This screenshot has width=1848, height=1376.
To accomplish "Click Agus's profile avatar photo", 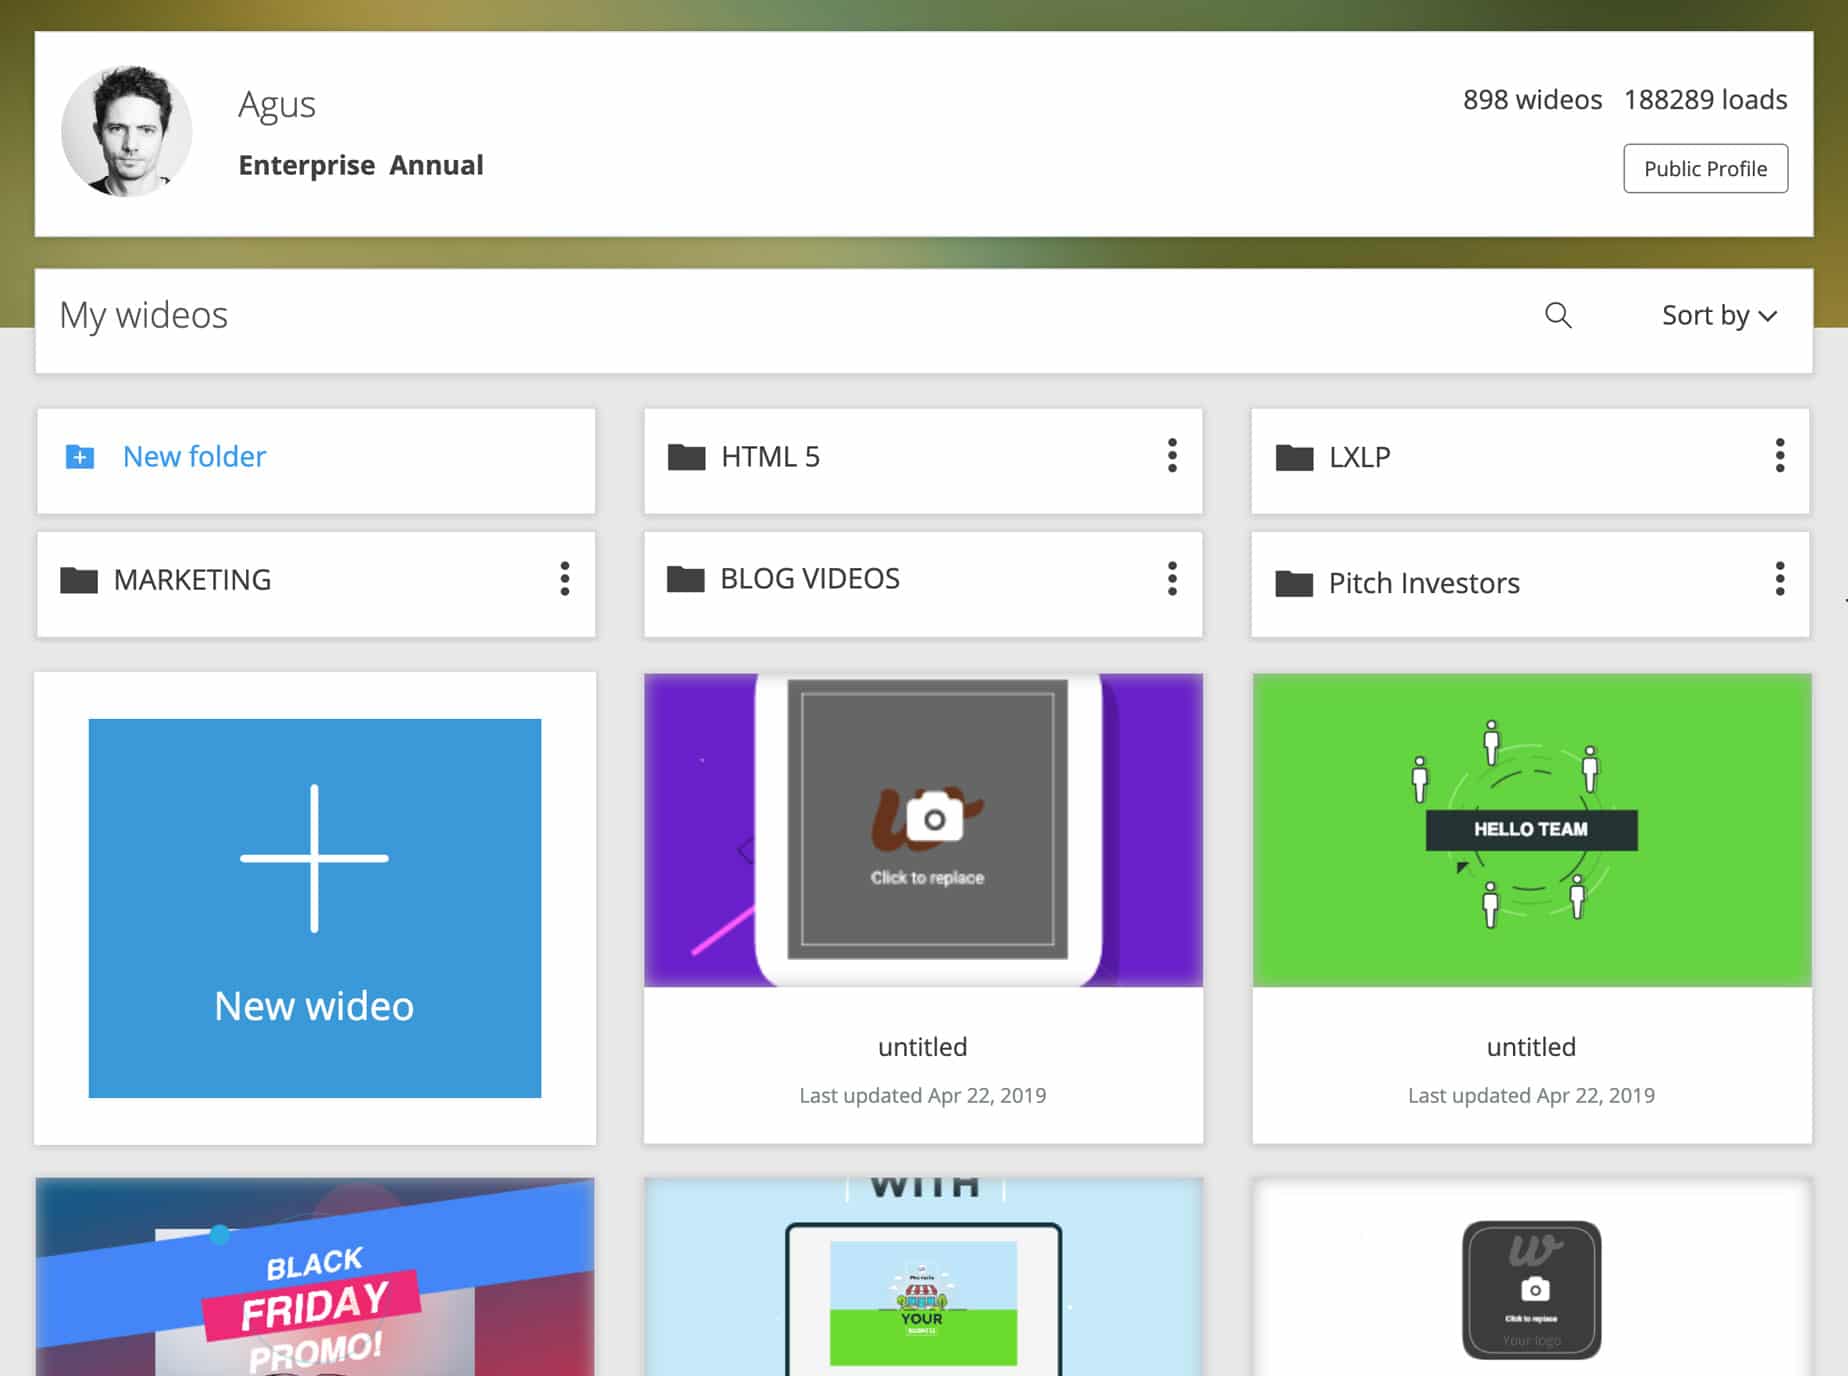I will coord(126,131).
